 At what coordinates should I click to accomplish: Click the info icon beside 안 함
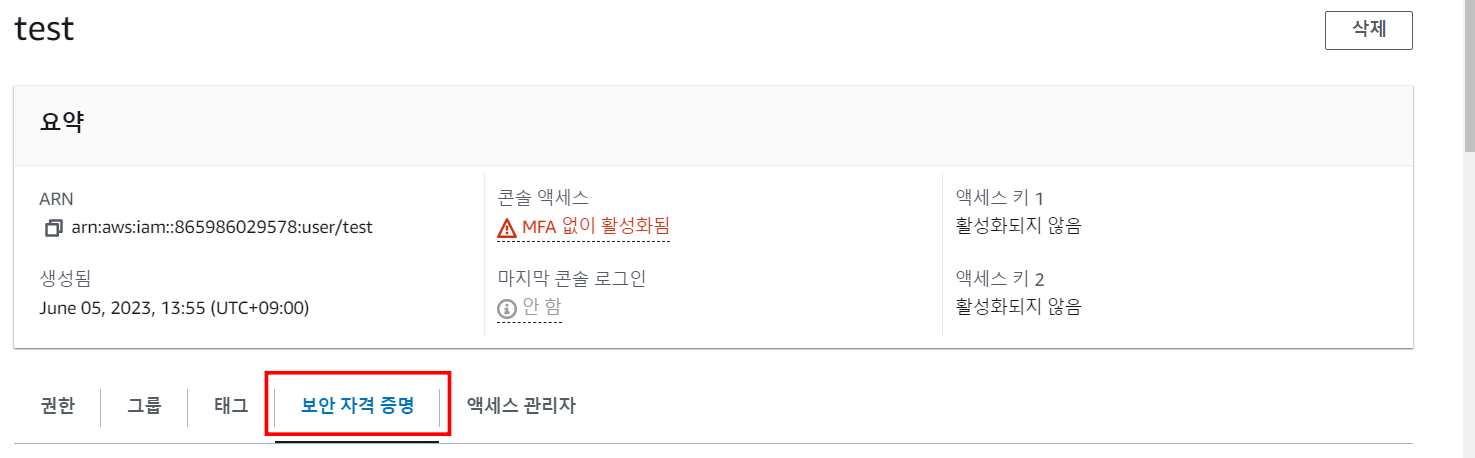tap(507, 309)
